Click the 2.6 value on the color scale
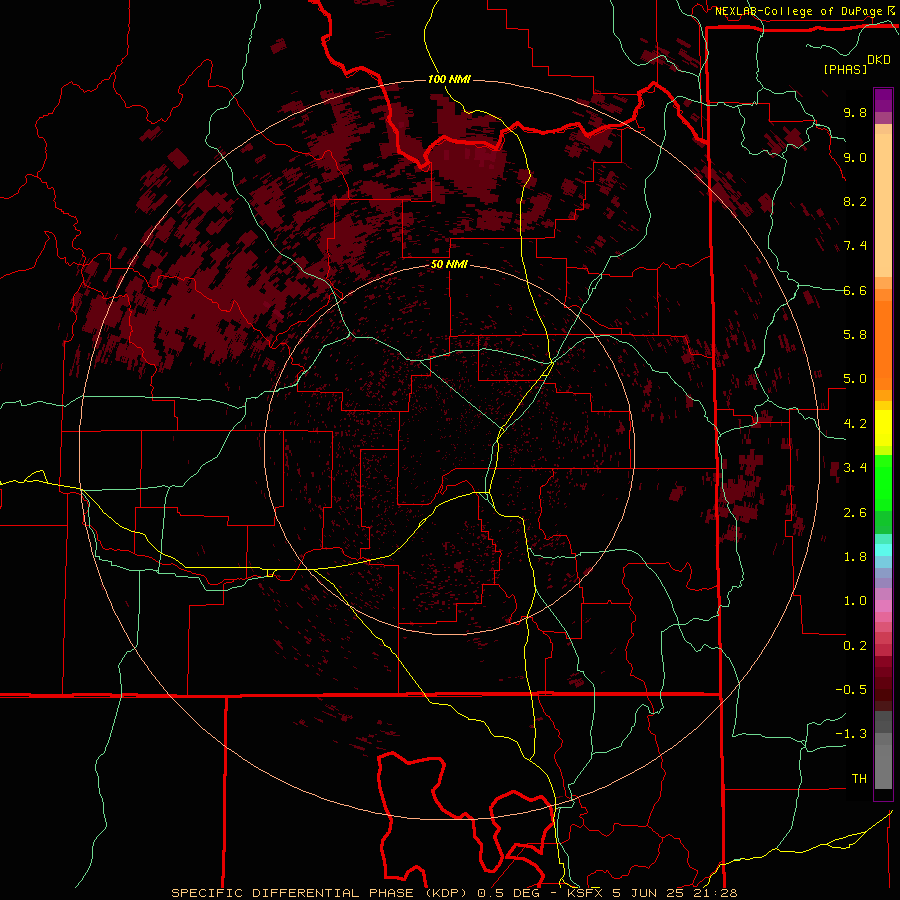The height and width of the screenshot is (900, 900). click(855, 513)
